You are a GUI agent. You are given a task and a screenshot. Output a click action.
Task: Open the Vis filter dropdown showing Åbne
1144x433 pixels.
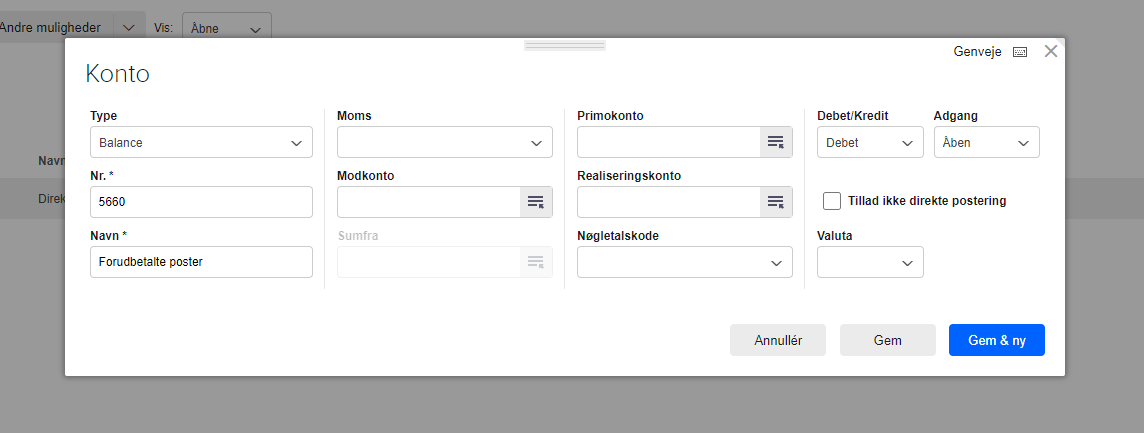[226, 28]
